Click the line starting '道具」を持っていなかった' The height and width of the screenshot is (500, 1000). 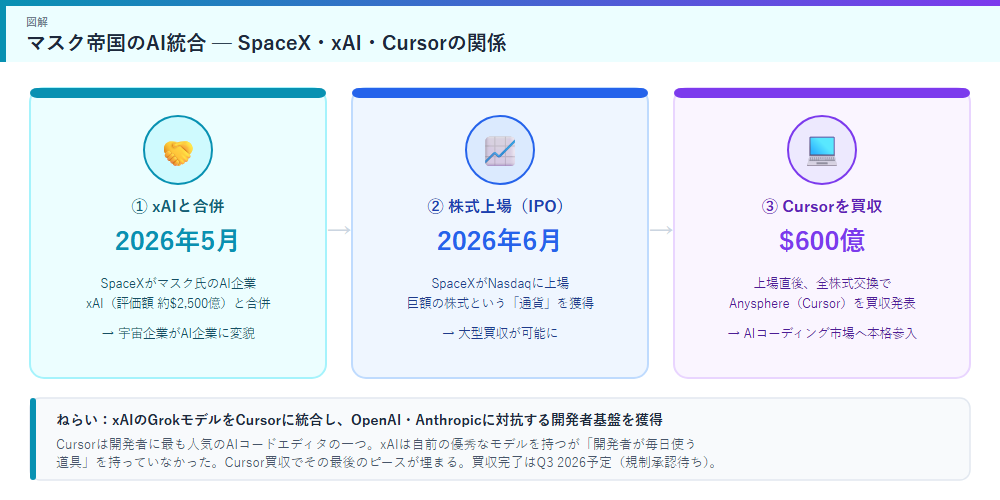[x=386, y=462]
